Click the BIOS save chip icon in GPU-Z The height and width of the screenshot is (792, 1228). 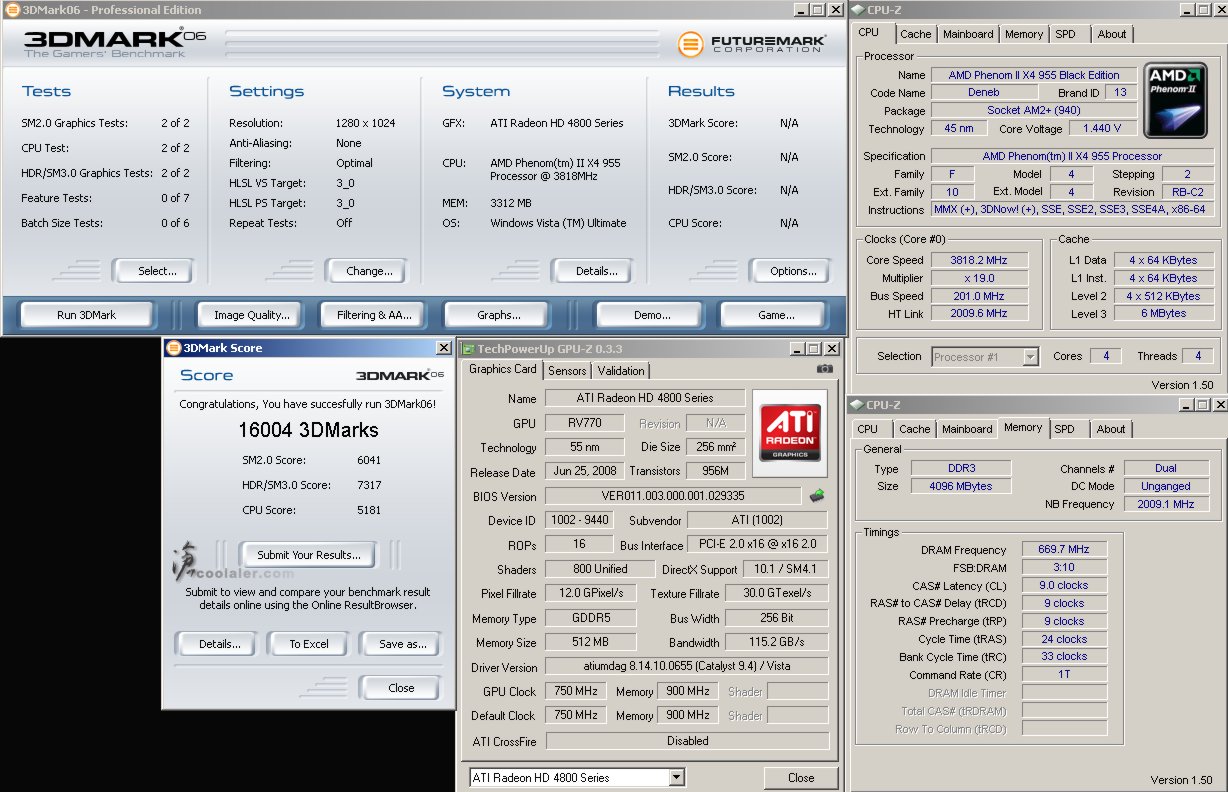coord(817,495)
